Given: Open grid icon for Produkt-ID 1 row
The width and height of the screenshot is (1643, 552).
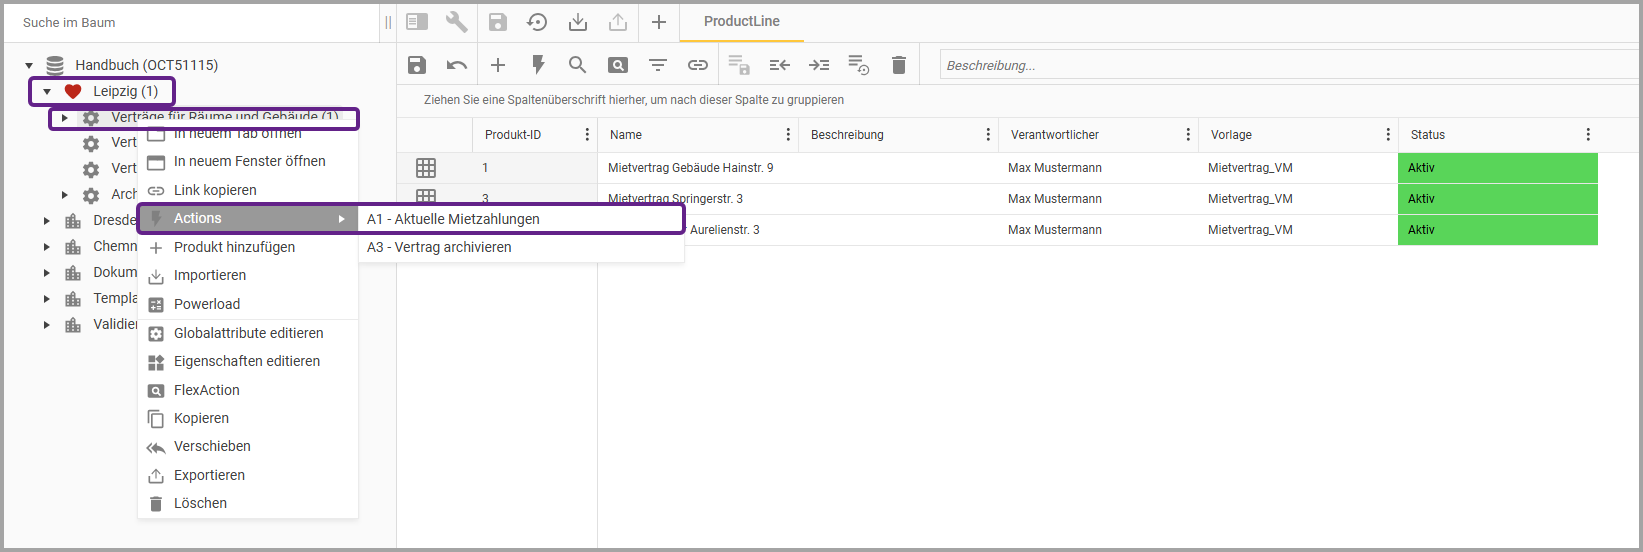Looking at the screenshot, I should [x=426, y=168].
